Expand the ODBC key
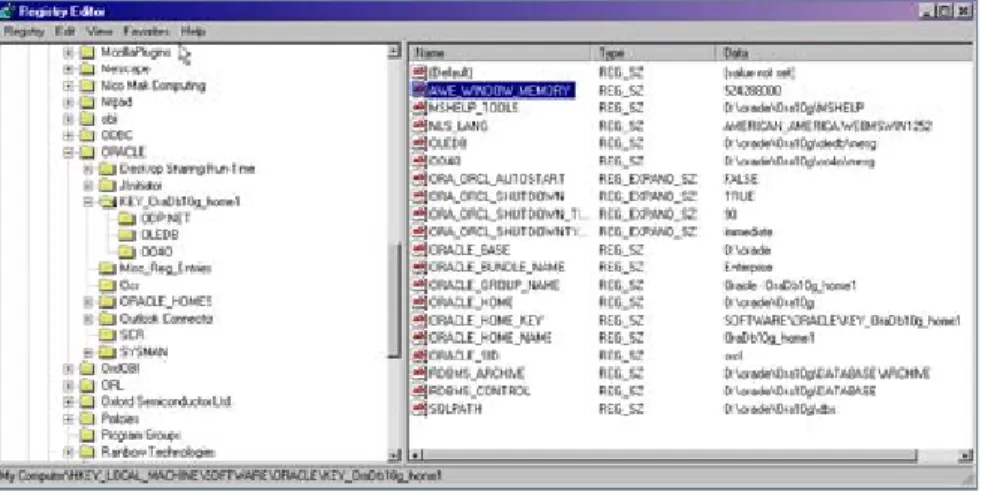Screen dimensions: 982x492 point(69,135)
